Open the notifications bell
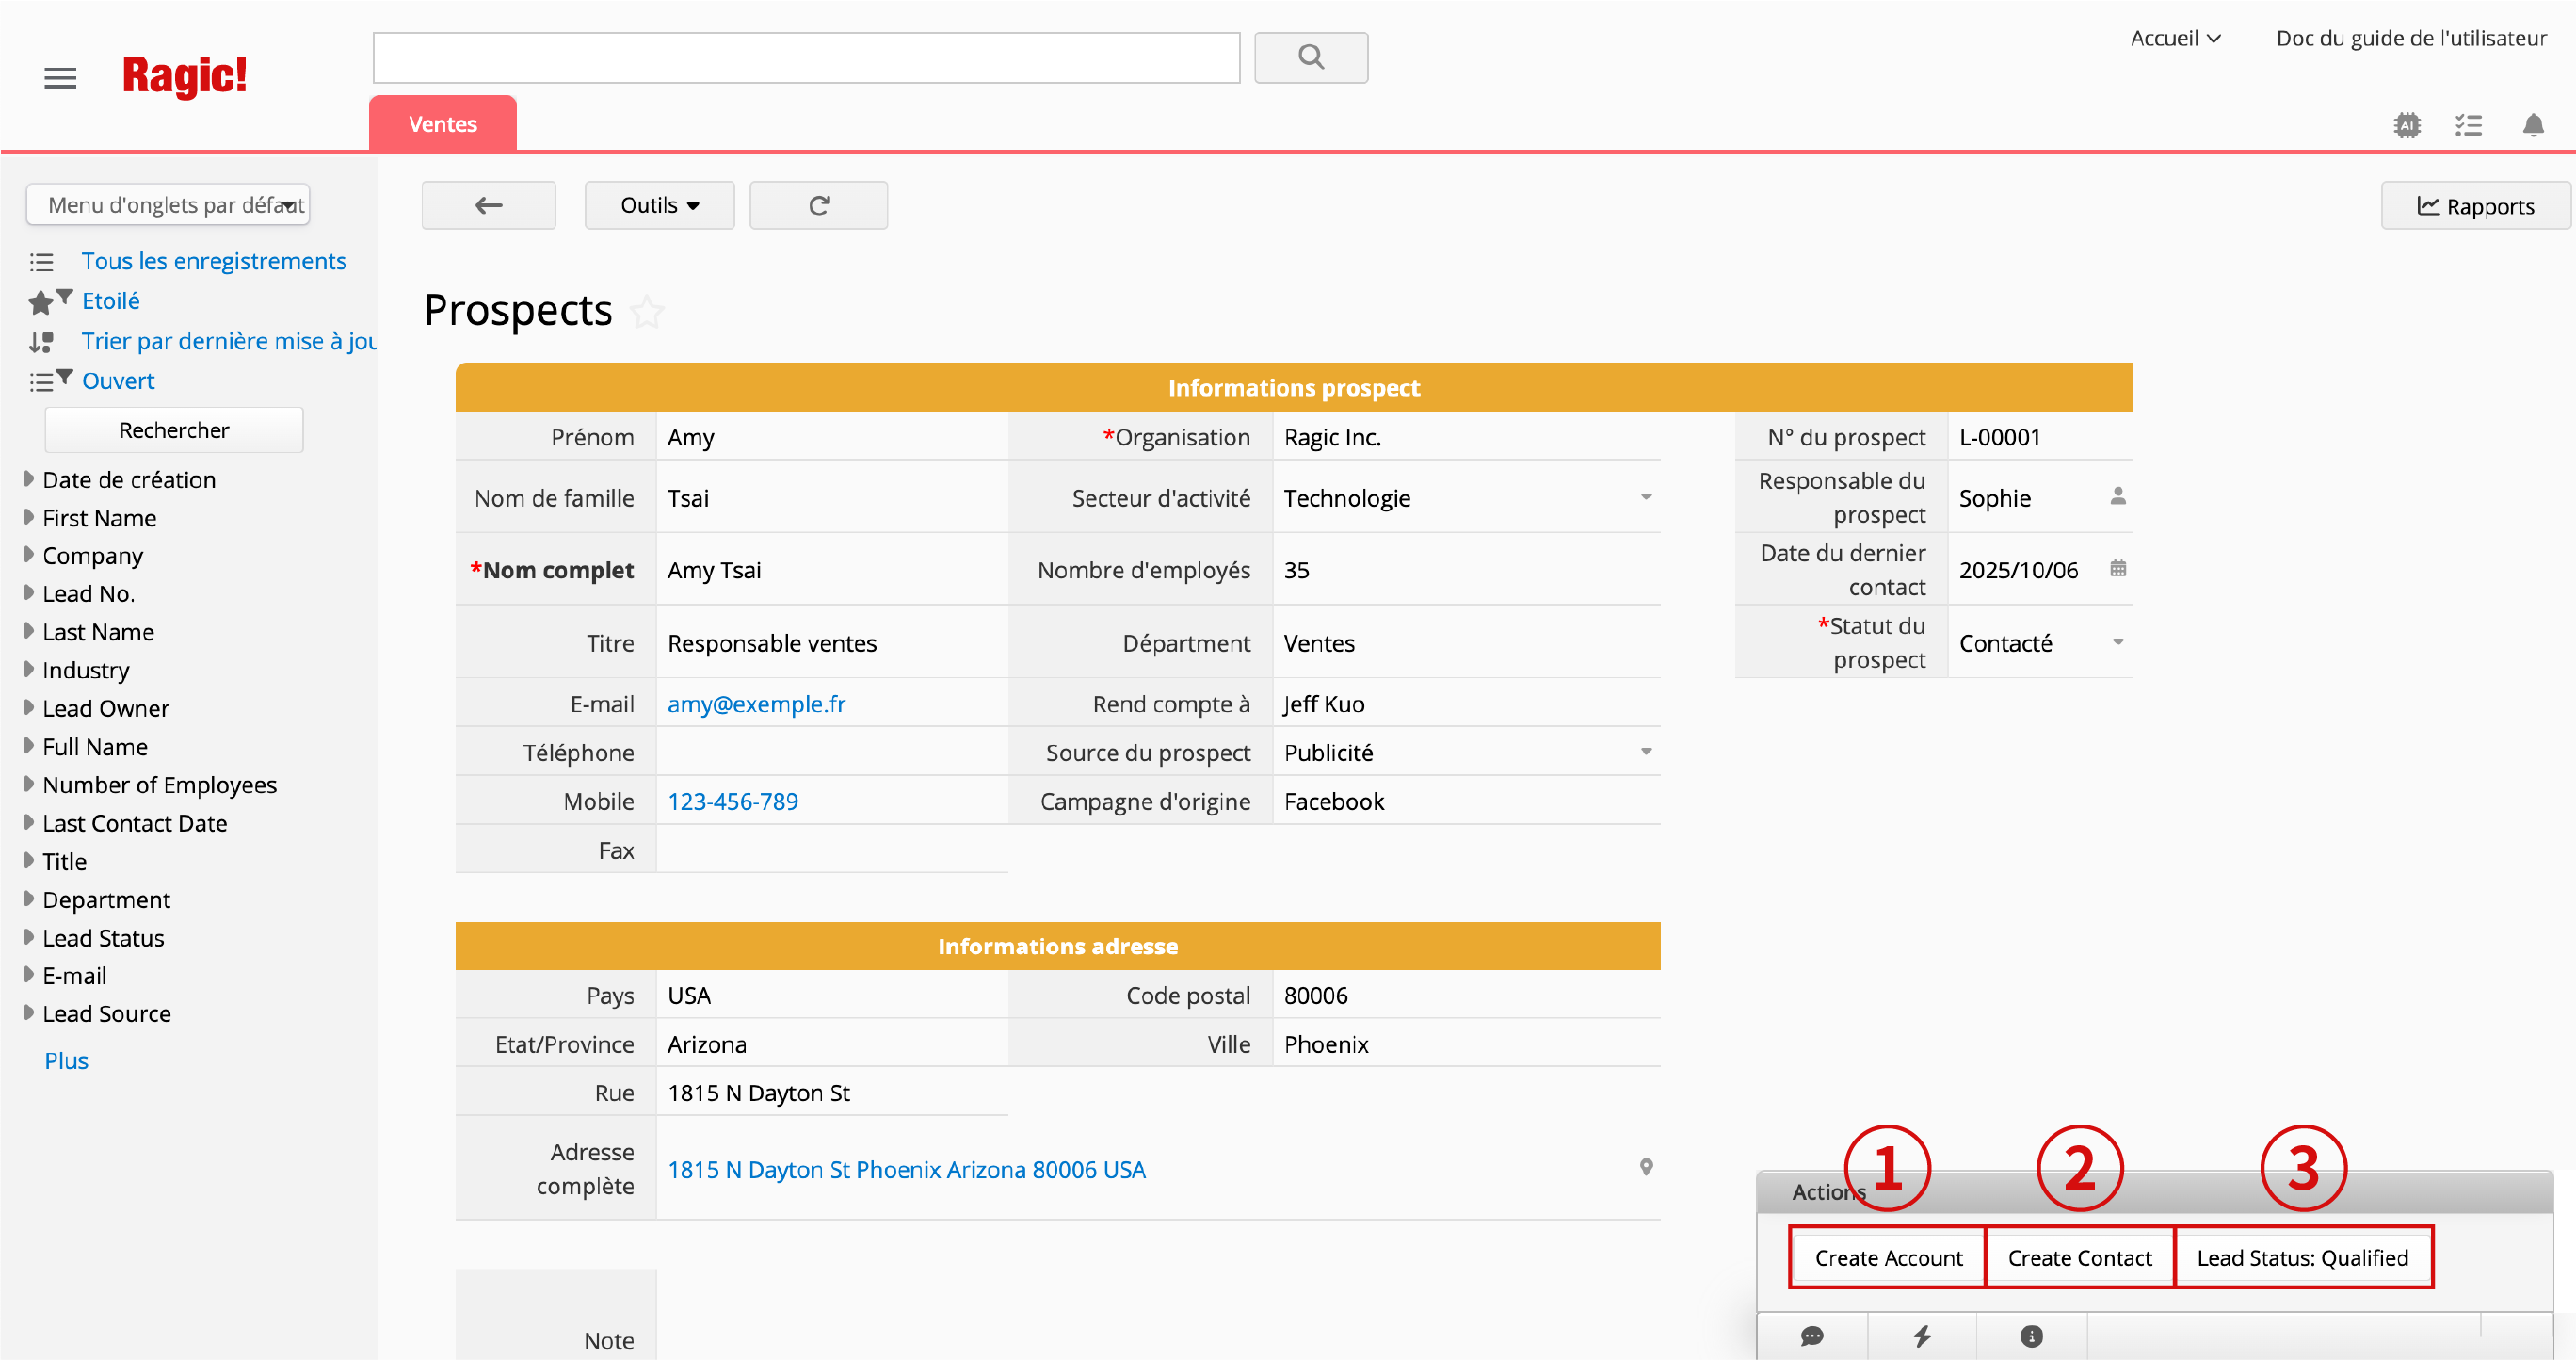 pyautogui.click(x=2532, y=125)
